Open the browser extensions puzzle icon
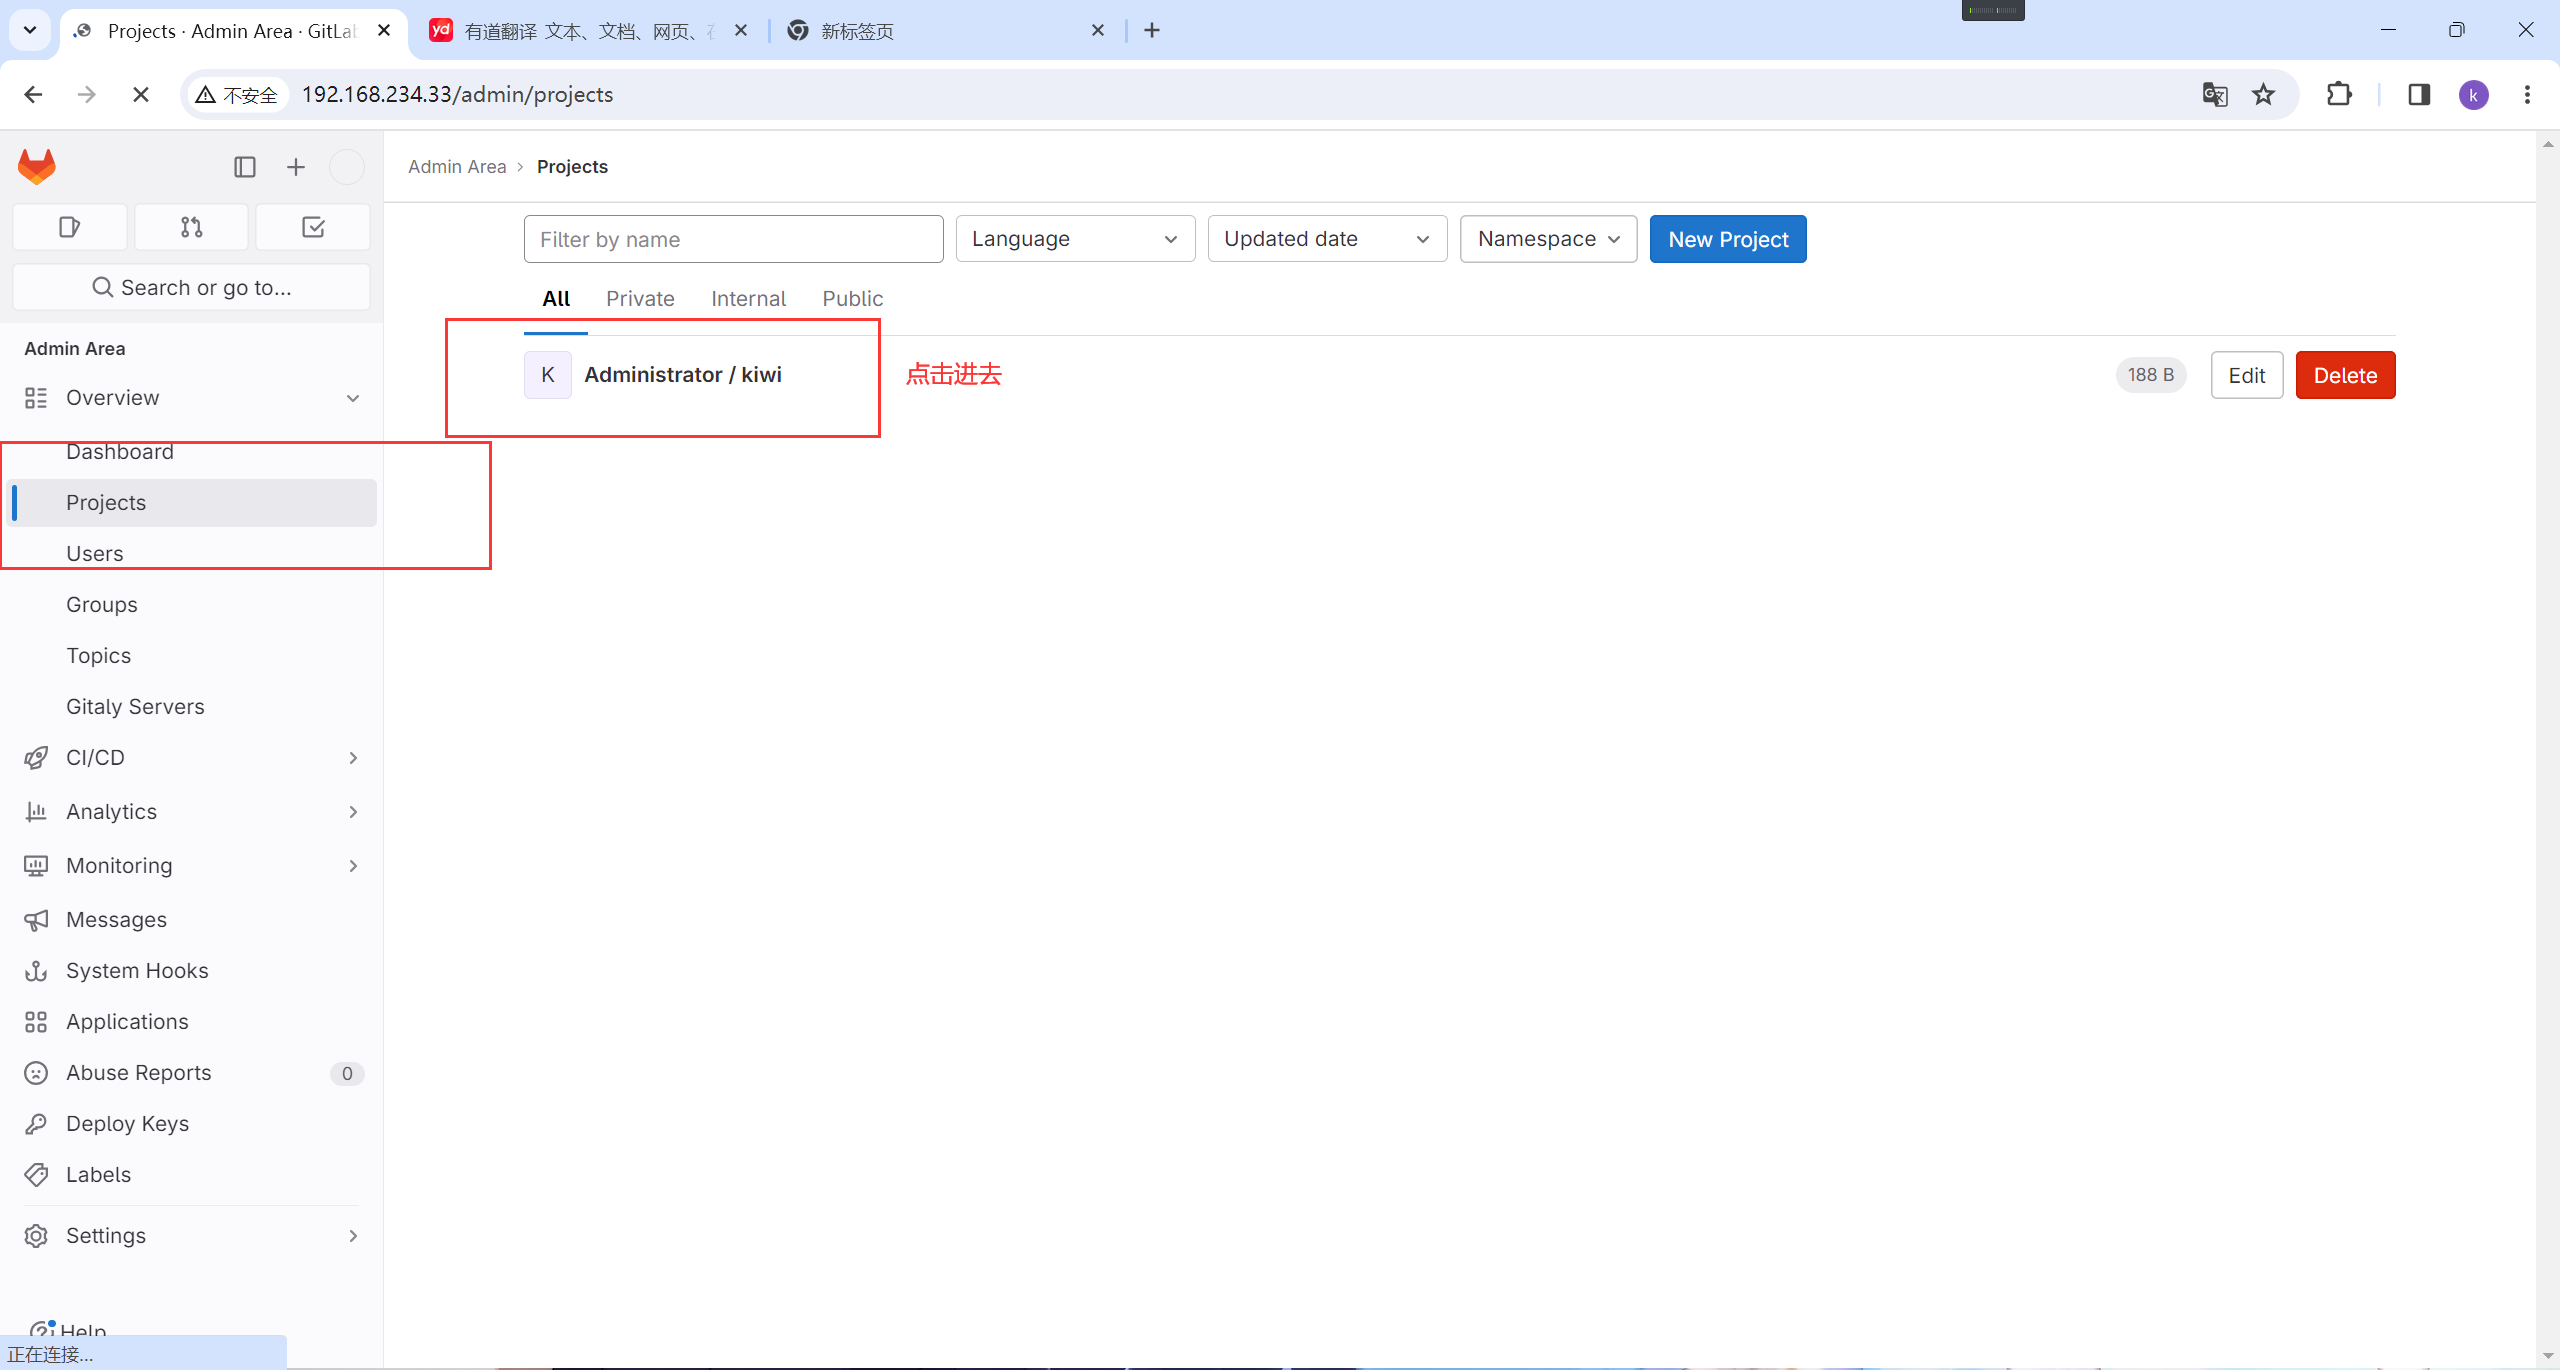Viewport: 2560px width, 1370px height. pyautogui.click(x=2339, y=94)
